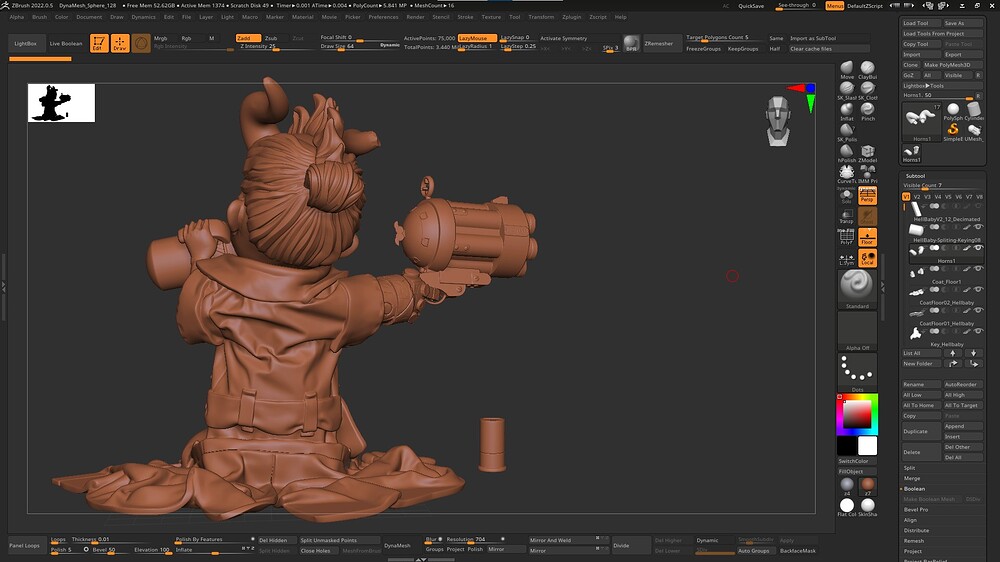Toggle PolyFrame display
Viewport: 1000px width, 562px height.
click(846, 237)
